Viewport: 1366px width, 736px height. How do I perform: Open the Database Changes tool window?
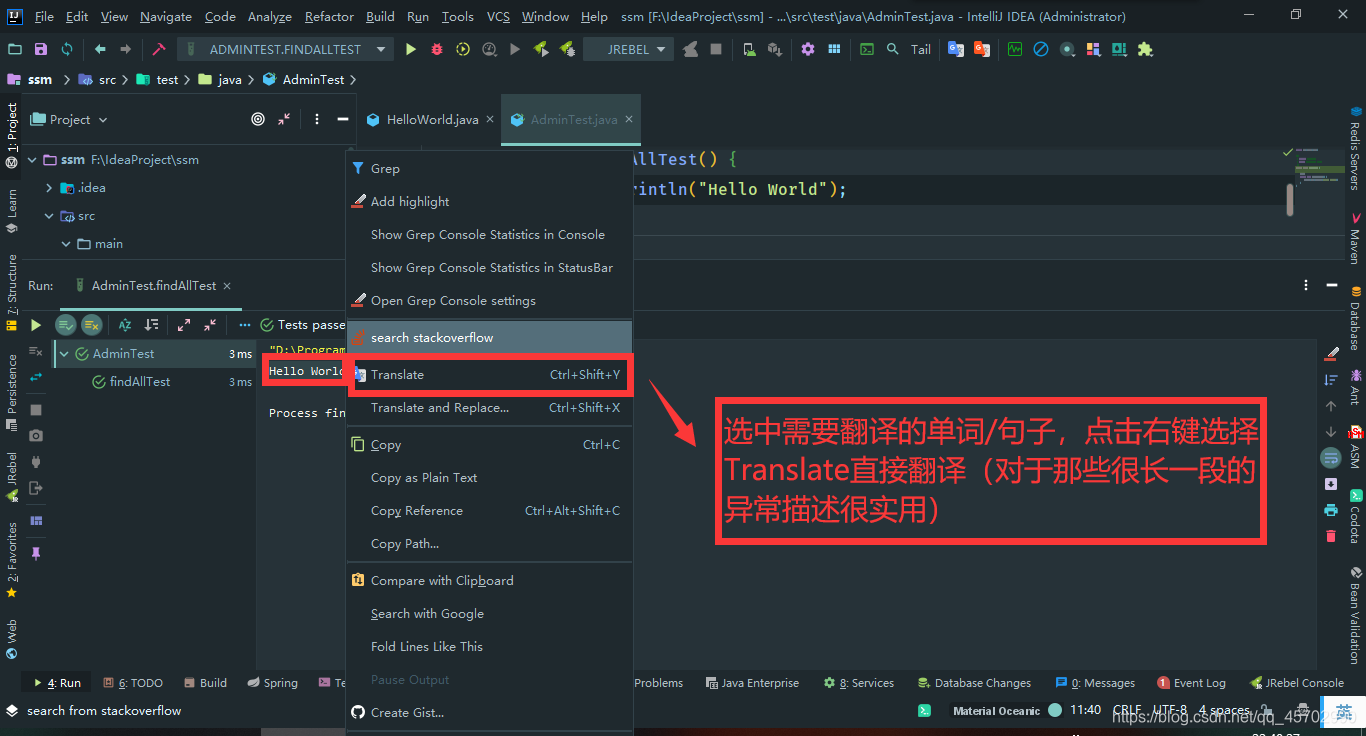tap(974, 683)
